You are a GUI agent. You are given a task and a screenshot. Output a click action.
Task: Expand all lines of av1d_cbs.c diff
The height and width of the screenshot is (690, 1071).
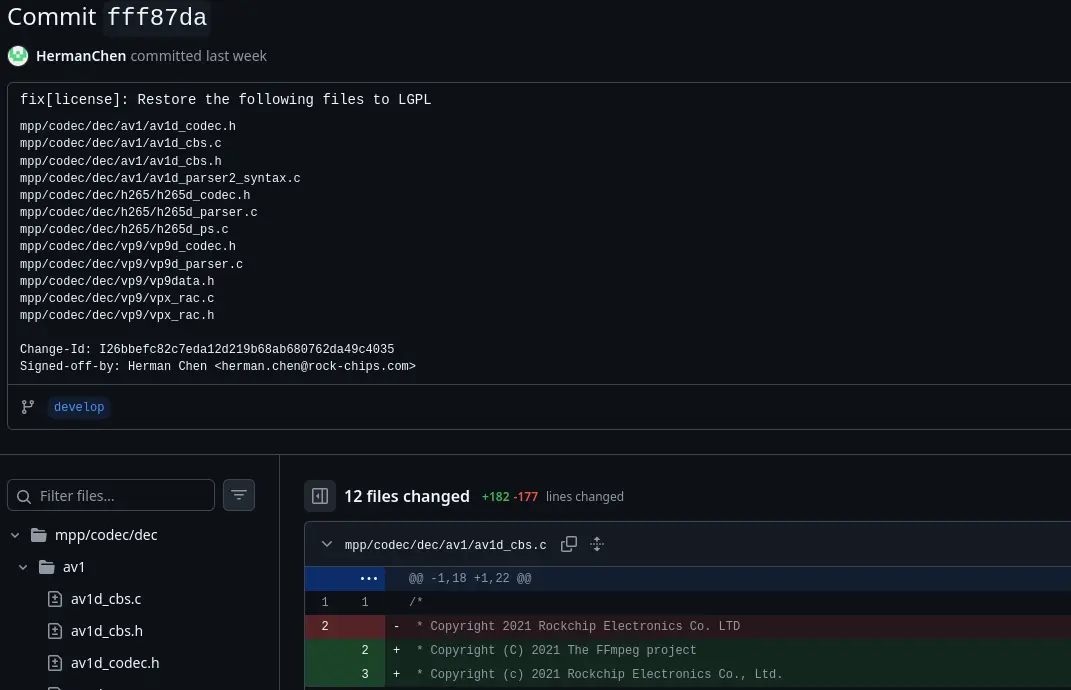point(597,545)
